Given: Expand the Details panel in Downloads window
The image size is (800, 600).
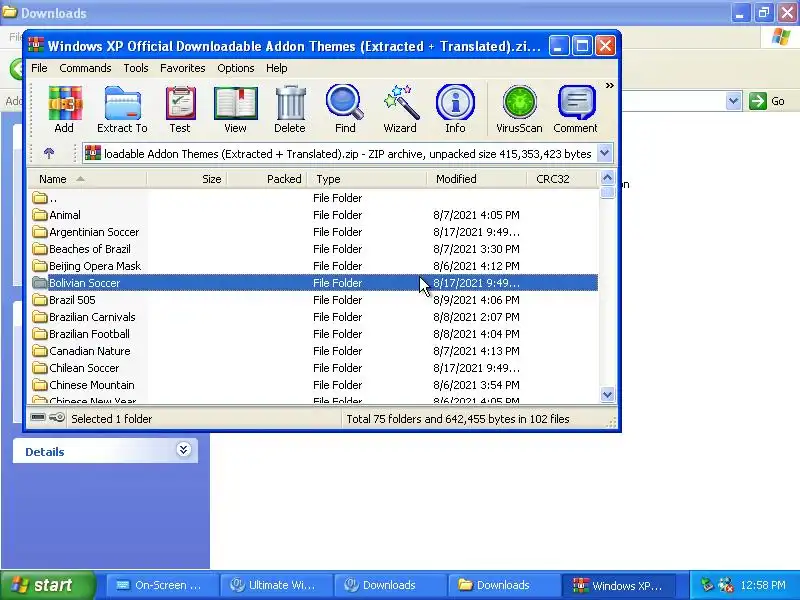Looking at the screenshot, I should point(184,449).
